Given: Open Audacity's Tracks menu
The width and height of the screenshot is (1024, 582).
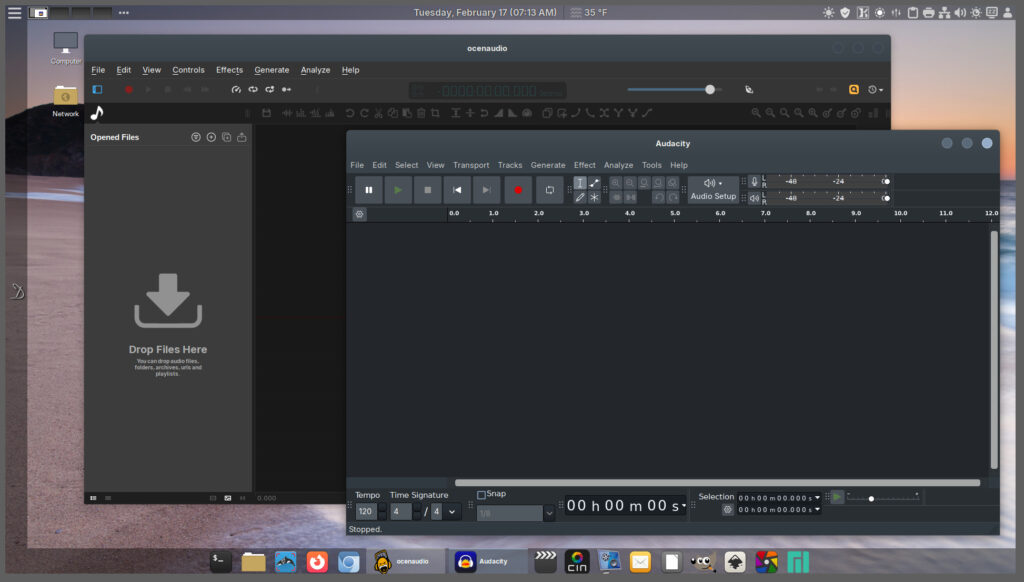Looking at the screenshot, I should pyautogui.click(x=509, y=165).
